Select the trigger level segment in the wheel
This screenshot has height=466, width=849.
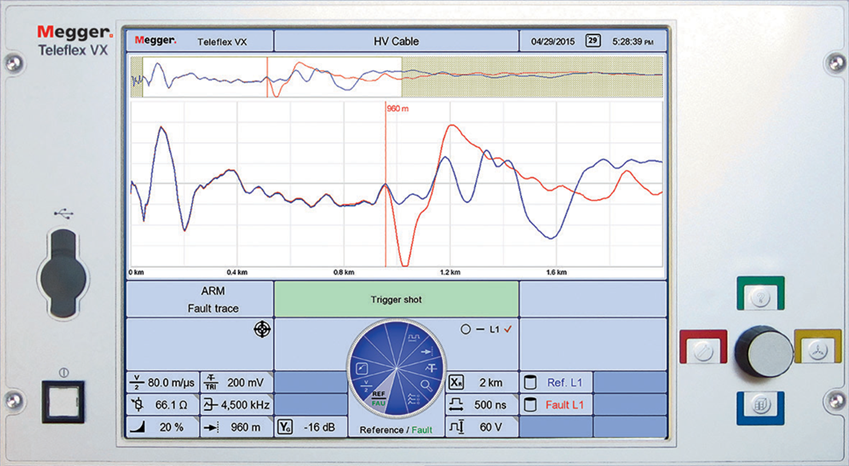[x=431, y=369]
